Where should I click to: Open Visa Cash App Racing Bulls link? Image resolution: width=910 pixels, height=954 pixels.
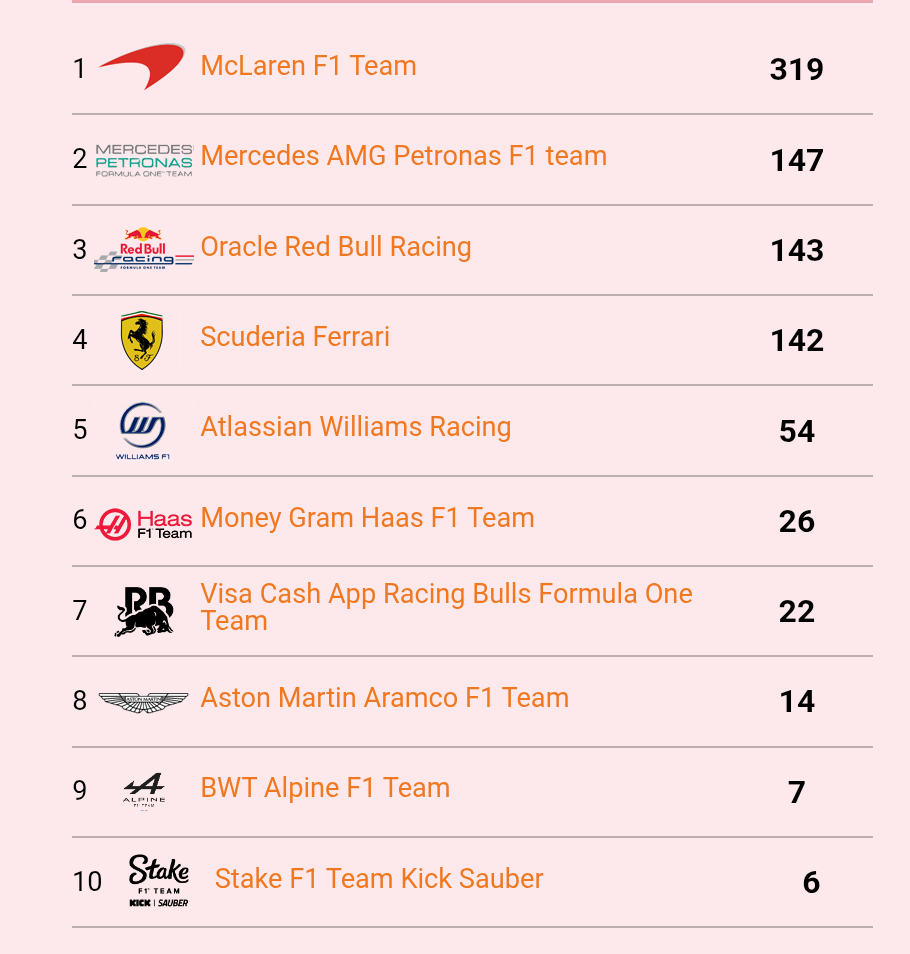coord(446,607)
